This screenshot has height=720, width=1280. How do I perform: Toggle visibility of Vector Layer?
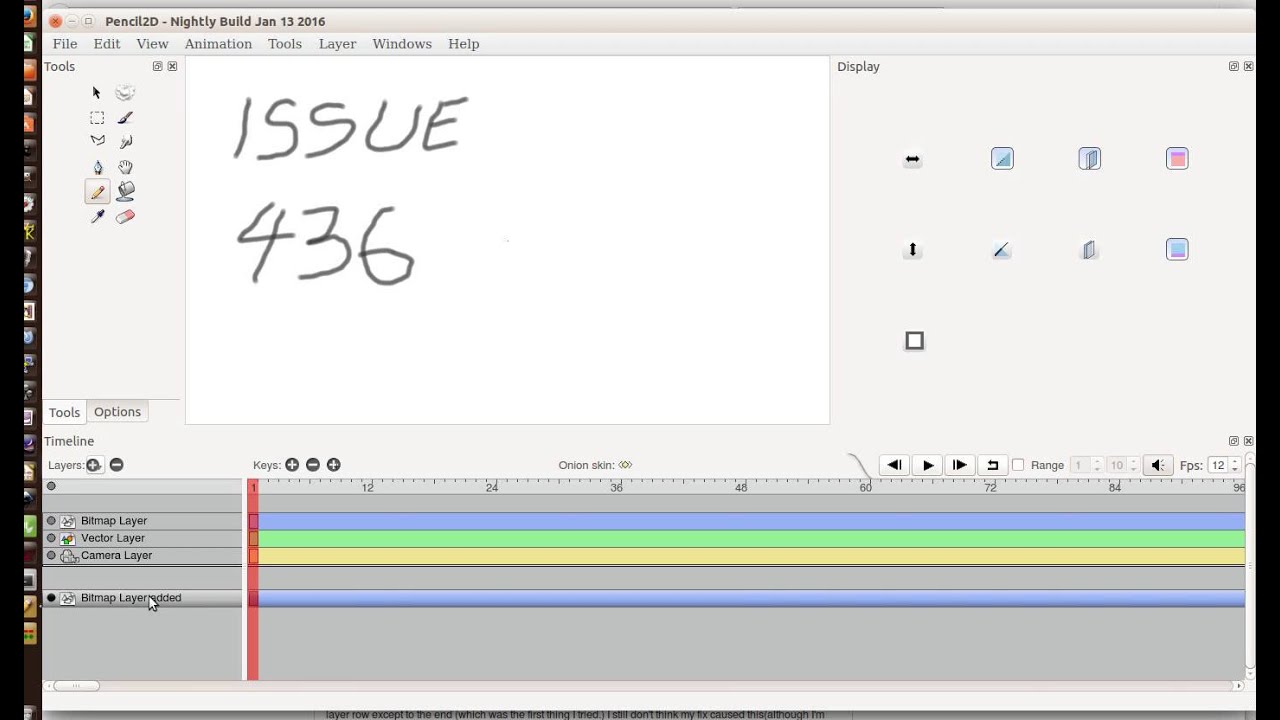51,538
